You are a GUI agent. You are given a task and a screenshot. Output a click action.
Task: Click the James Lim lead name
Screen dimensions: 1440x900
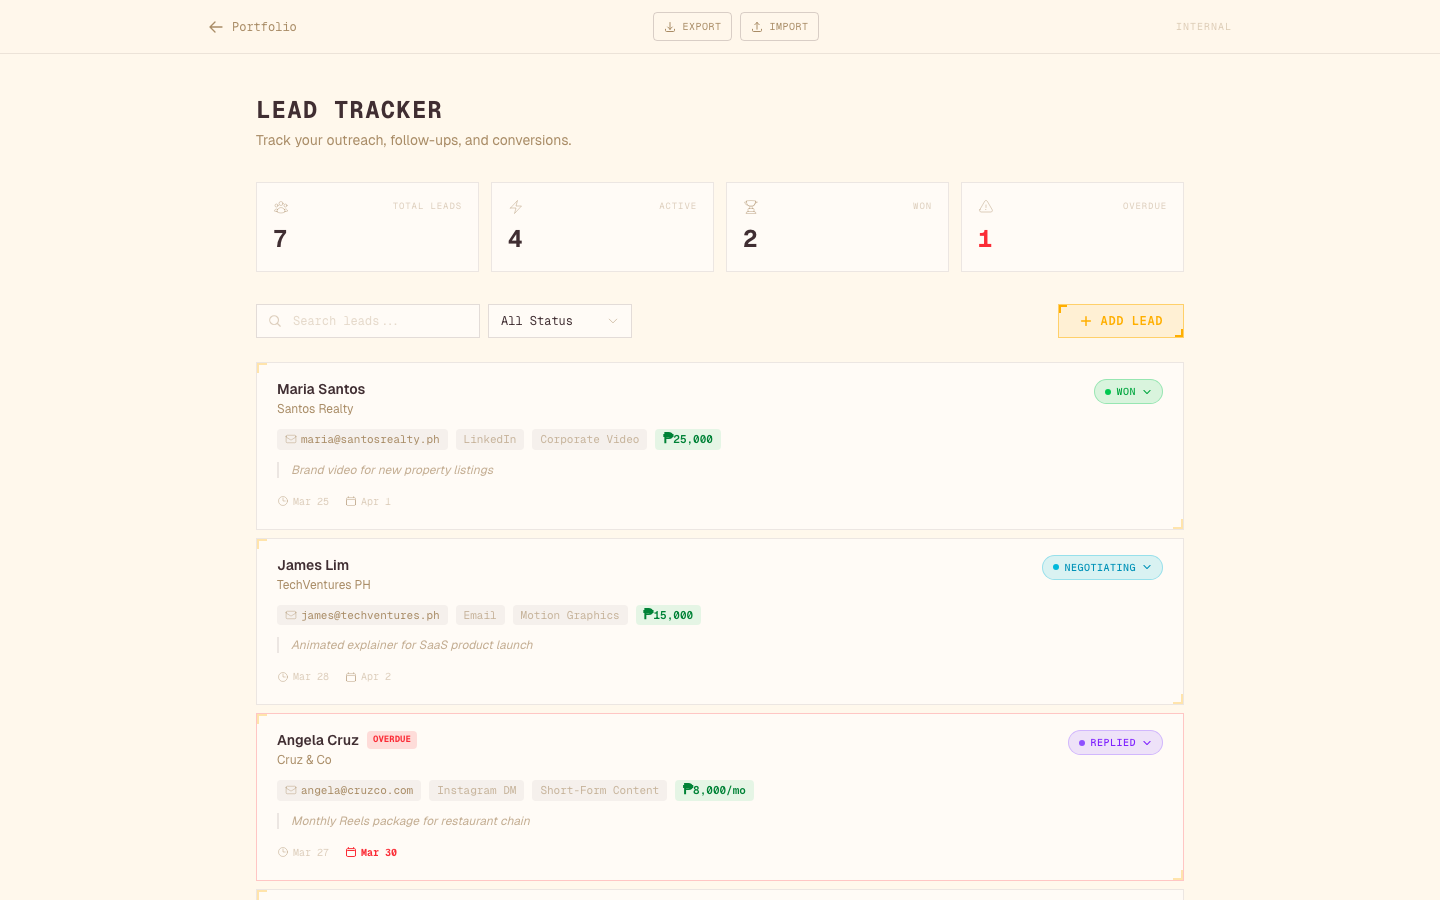tap(313, 565)
